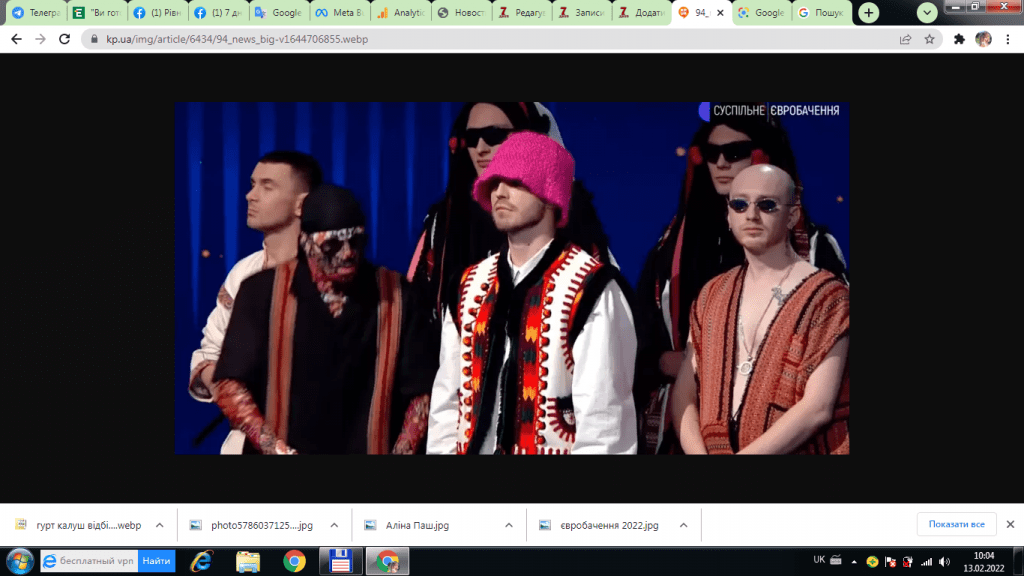Click the Показати все button
The image size is (1024, 576).
(956, 525)
